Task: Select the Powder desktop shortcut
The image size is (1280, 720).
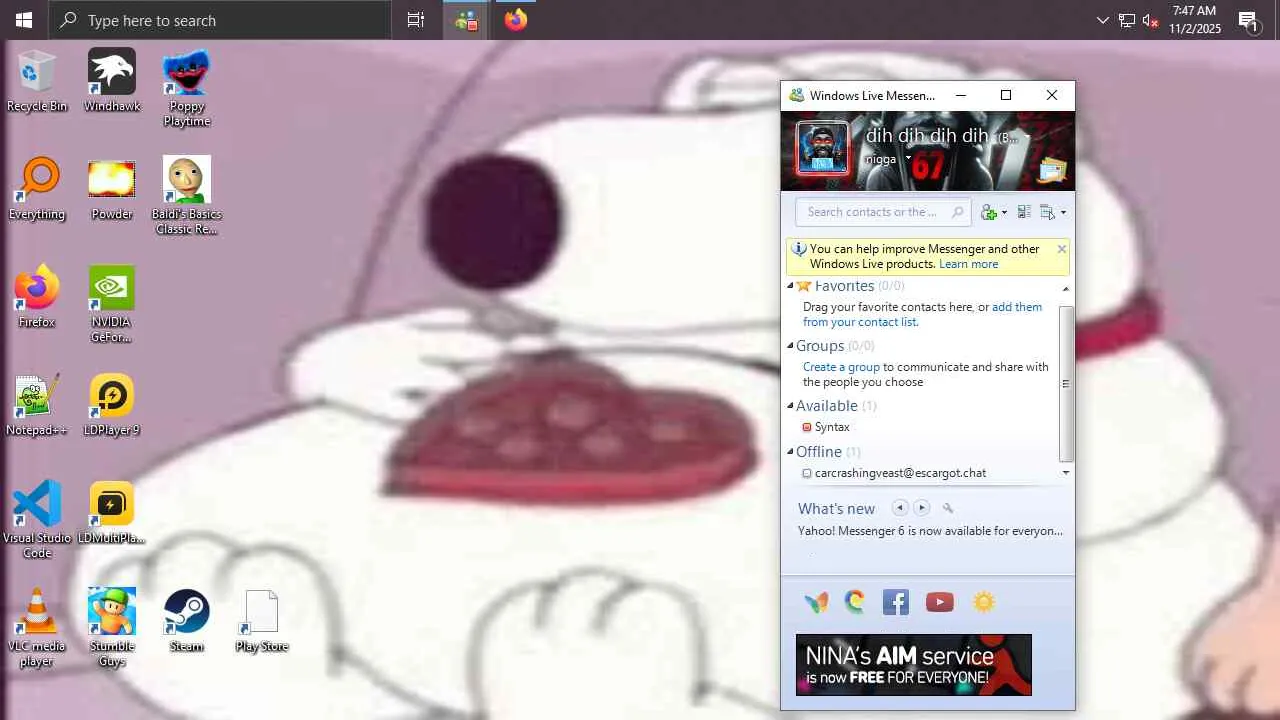Action: [x=112, y=190]
